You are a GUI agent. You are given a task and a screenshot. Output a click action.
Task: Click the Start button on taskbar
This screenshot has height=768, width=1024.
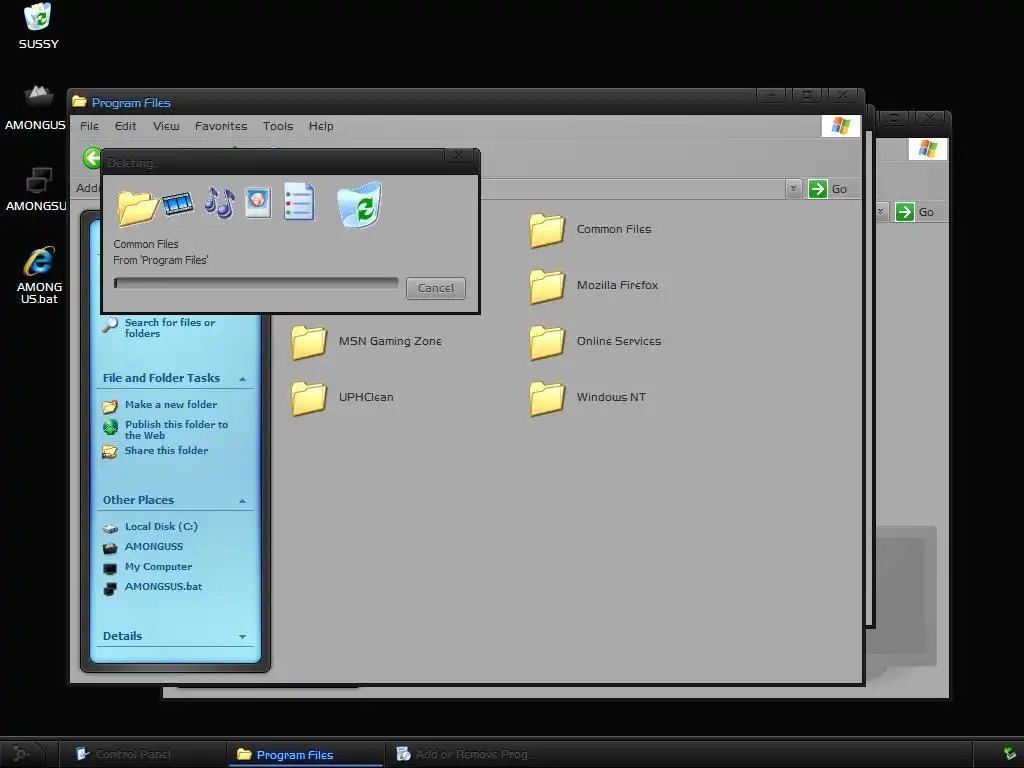point(22,754)
